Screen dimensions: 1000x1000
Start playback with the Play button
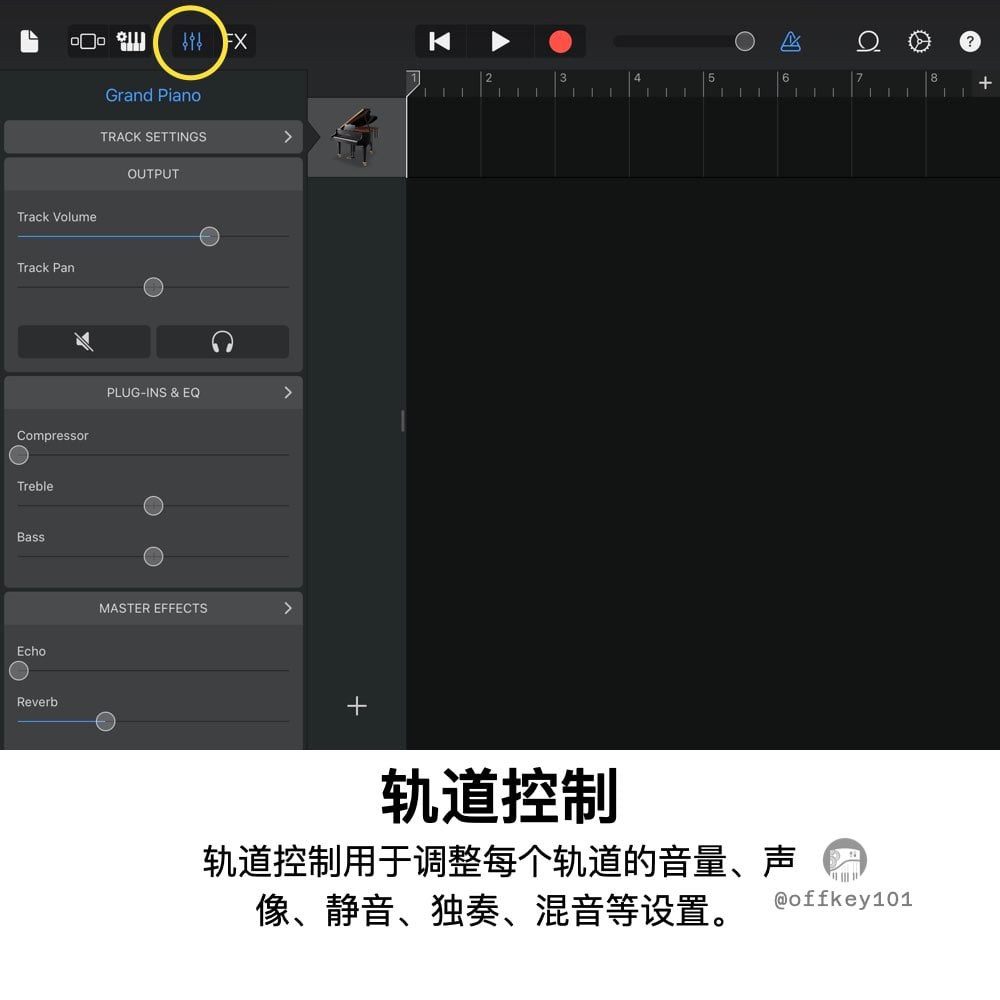(x=500, y=41)
